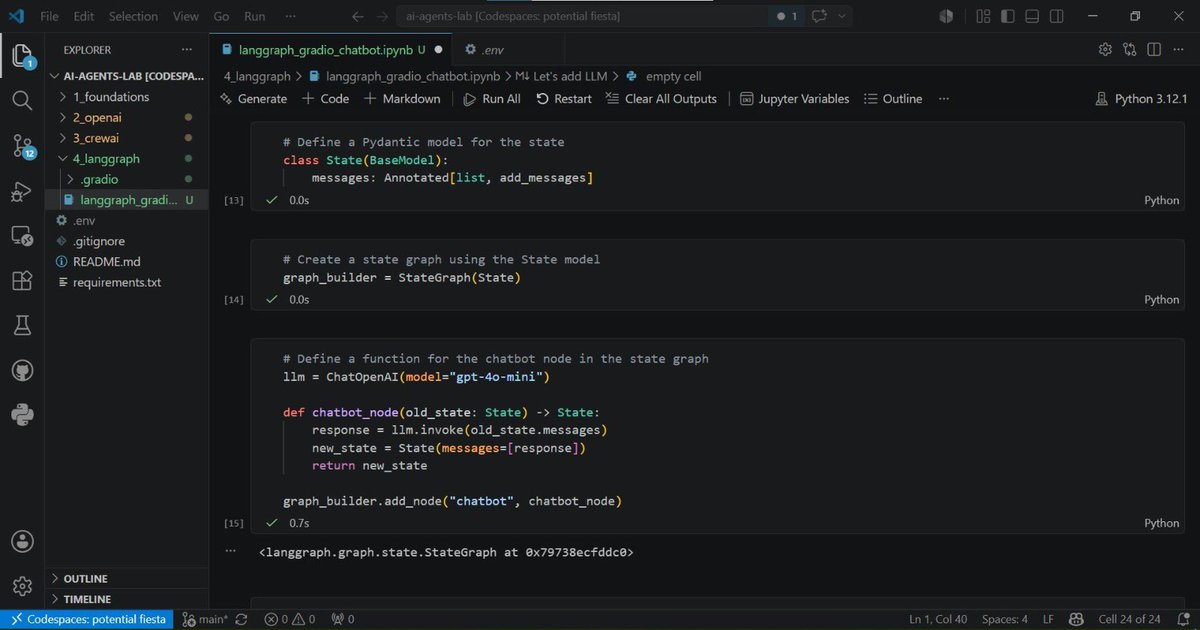Add a Code cell
Screen dimensions: 1200x630
pos(326,99)
